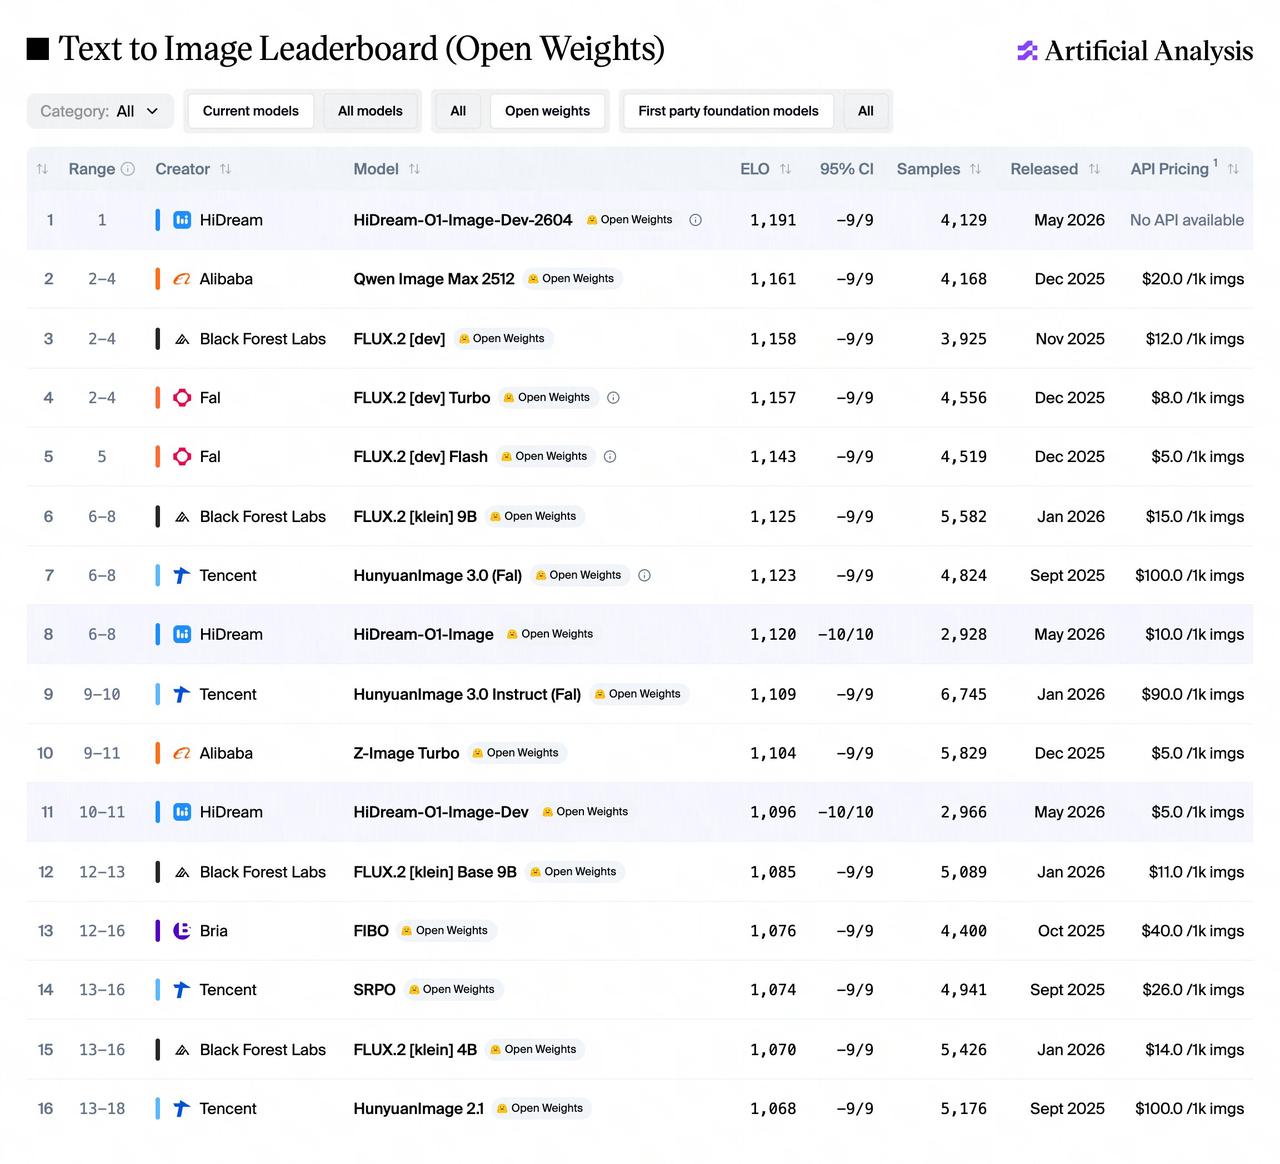Sort by rank using leftmost sort arrows
The image size is (1280, 1164).
click(42, 169)
